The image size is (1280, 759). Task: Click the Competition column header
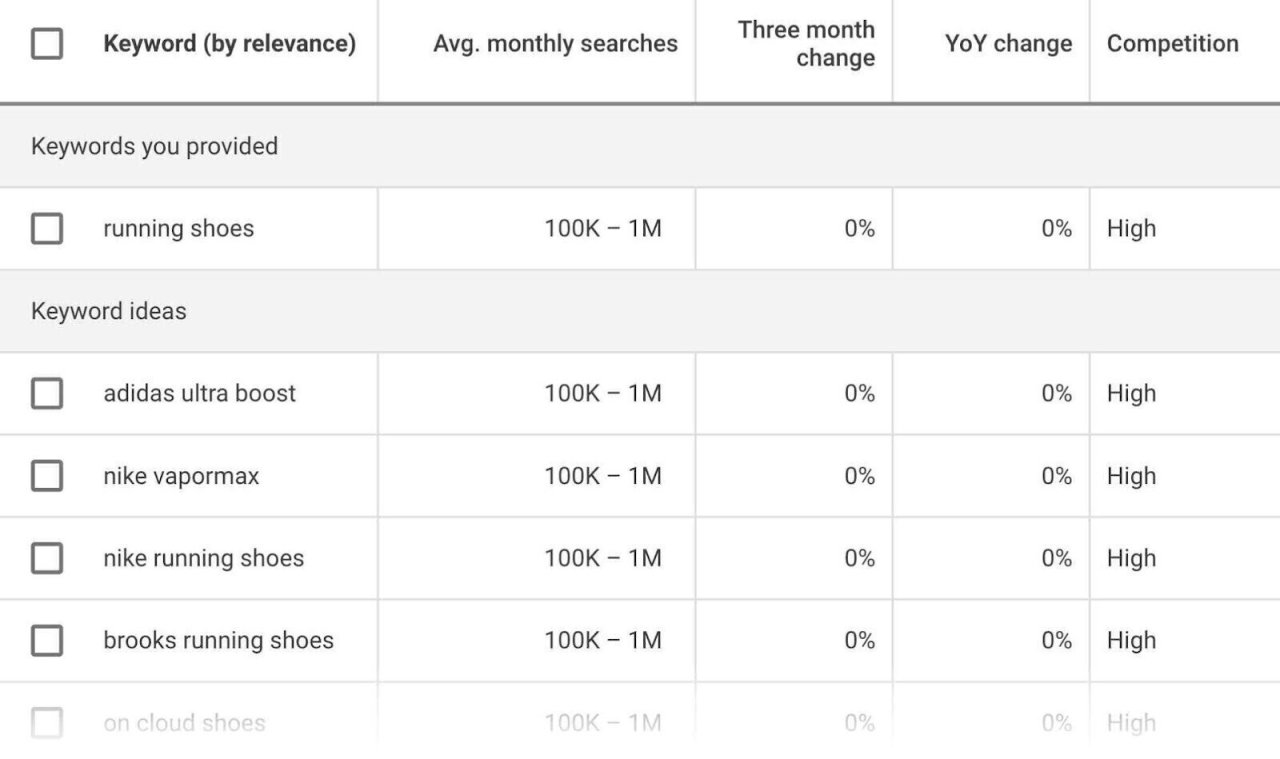1172,44
